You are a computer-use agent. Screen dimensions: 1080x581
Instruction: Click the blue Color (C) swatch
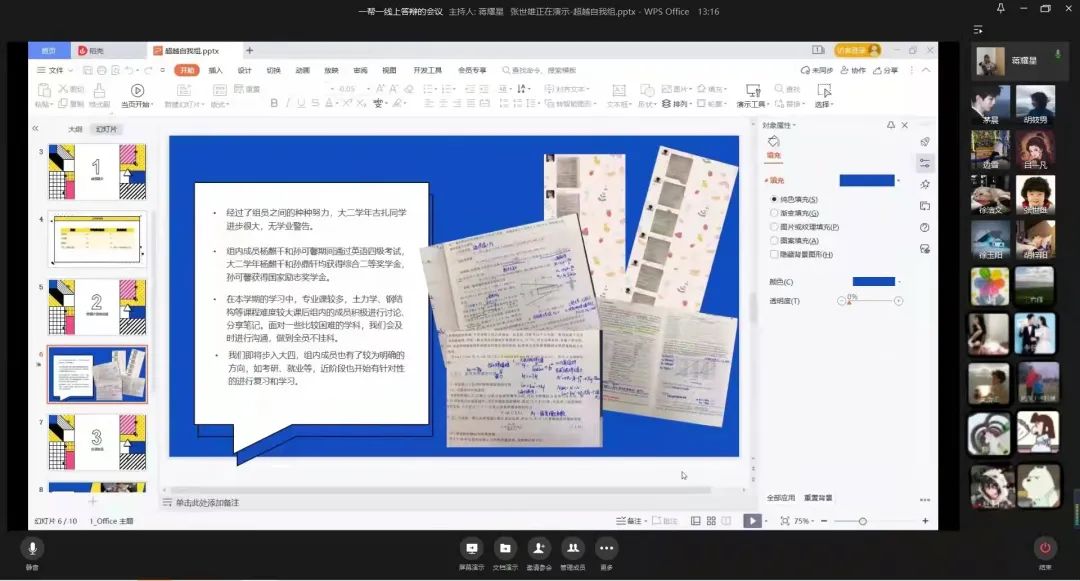tap(873, 282)
